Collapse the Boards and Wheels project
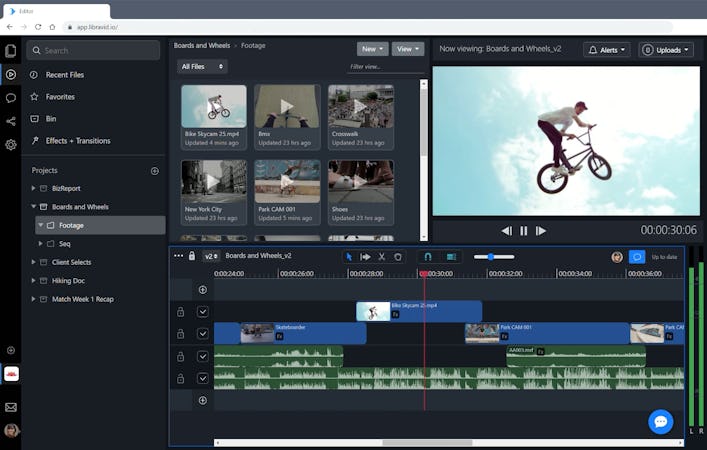The width and height of the screenshot is (707, 450). pyautogui.click(x=33, y=207)
